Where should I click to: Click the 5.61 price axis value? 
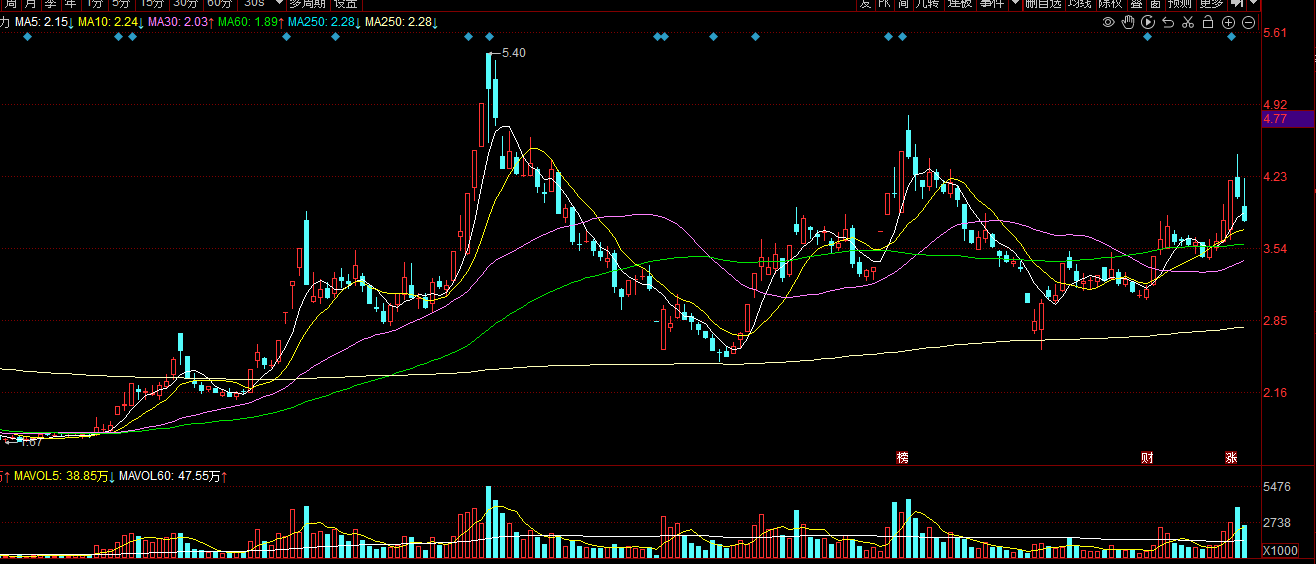[x=1275, y=33]
